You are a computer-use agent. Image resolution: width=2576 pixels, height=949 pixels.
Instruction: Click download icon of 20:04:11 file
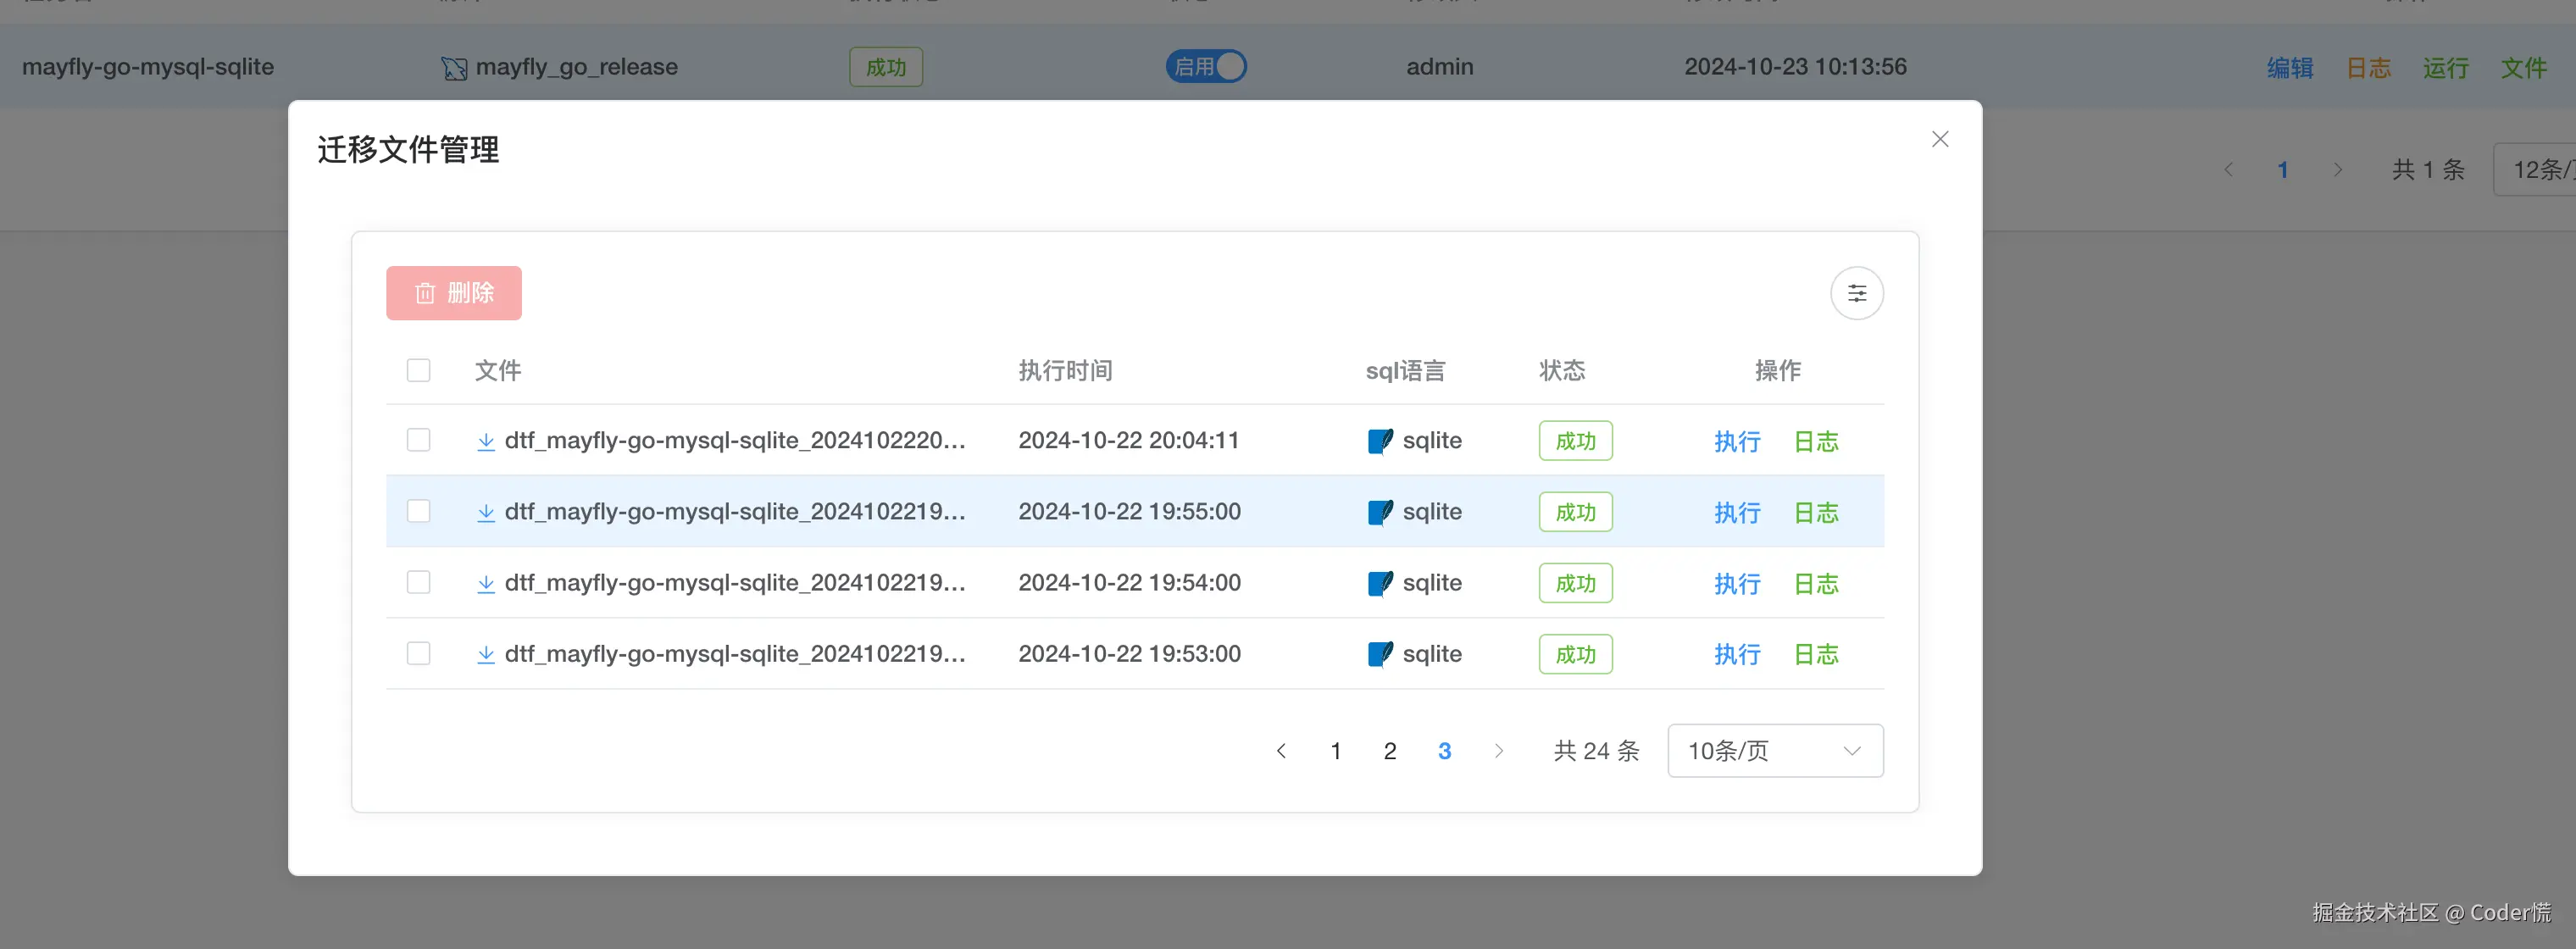[486, 441]
